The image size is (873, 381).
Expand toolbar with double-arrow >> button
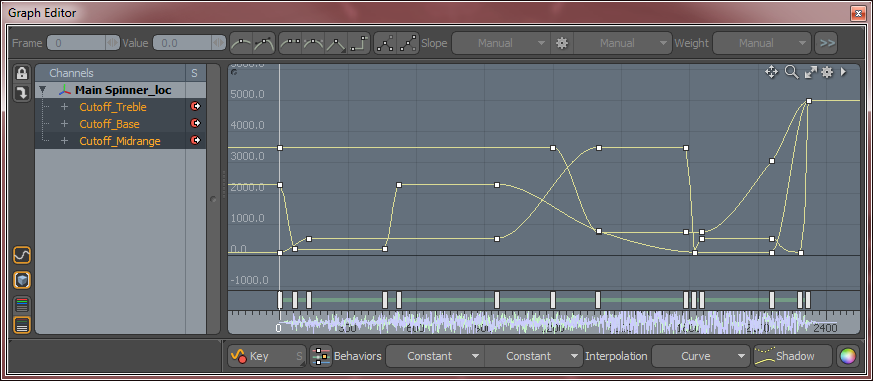(x=826, y=43)
